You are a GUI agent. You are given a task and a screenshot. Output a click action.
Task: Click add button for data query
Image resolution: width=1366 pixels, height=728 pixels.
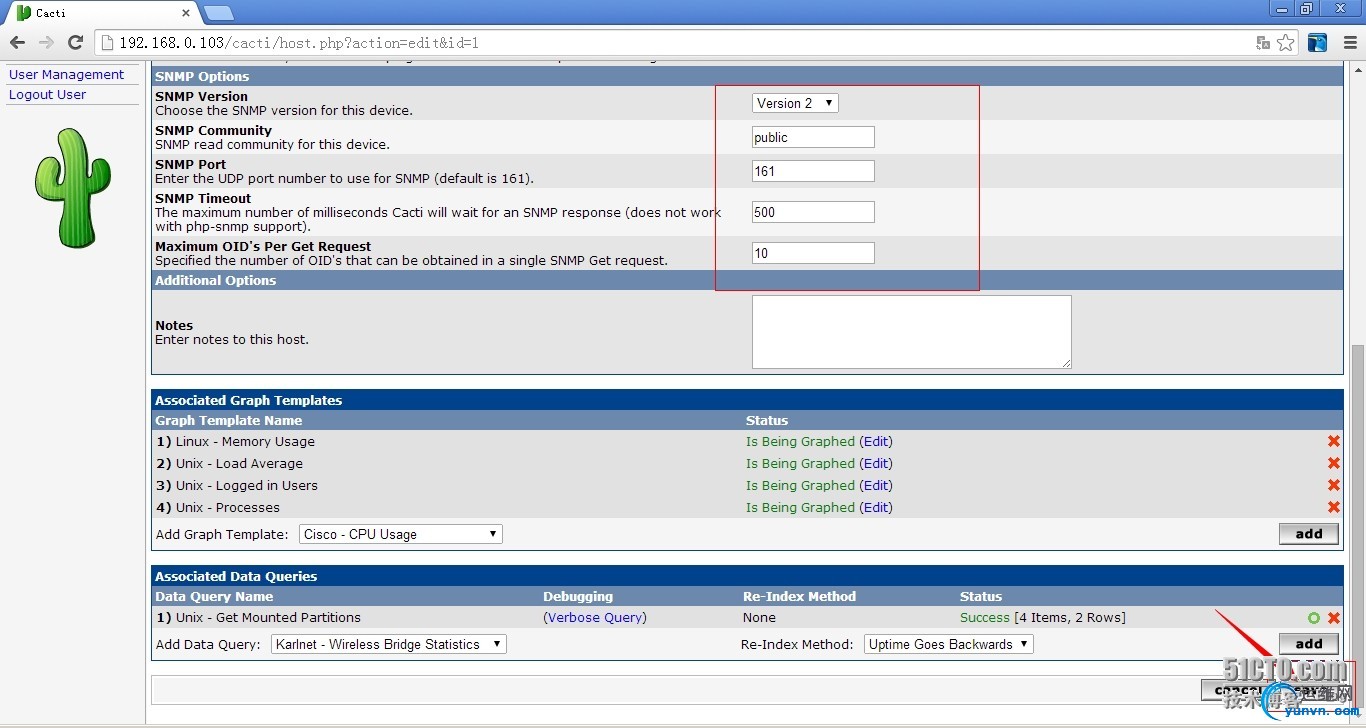pyautogui.click(x=1308, y=644)
